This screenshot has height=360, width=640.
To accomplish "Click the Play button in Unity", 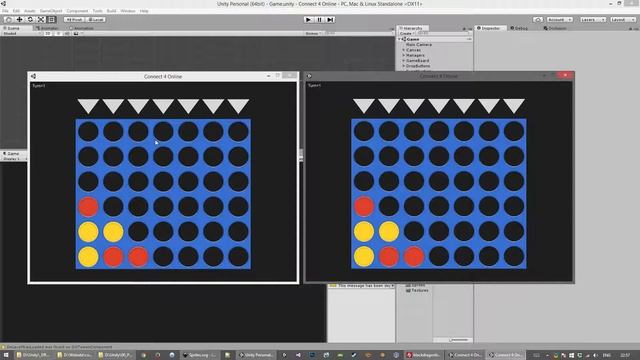I will [309, 20].
